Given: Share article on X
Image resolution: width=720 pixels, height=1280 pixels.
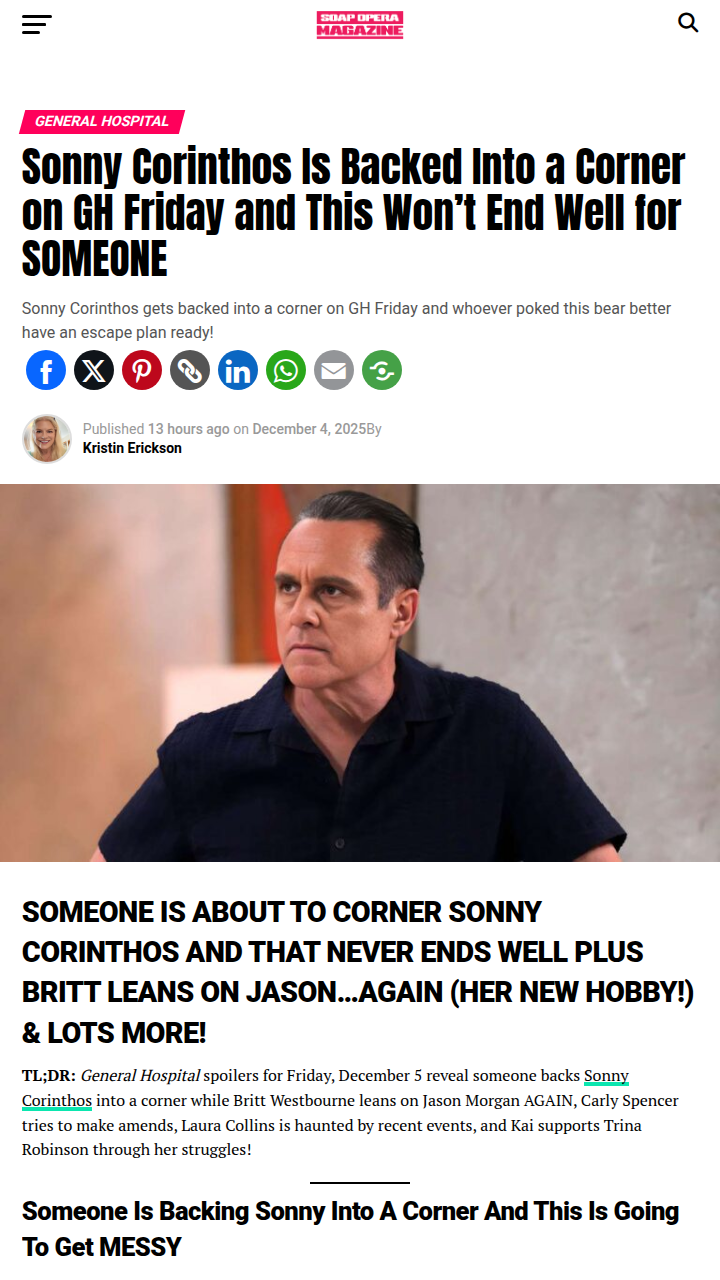Looking at the screenshot, I should tap(94, 370).
